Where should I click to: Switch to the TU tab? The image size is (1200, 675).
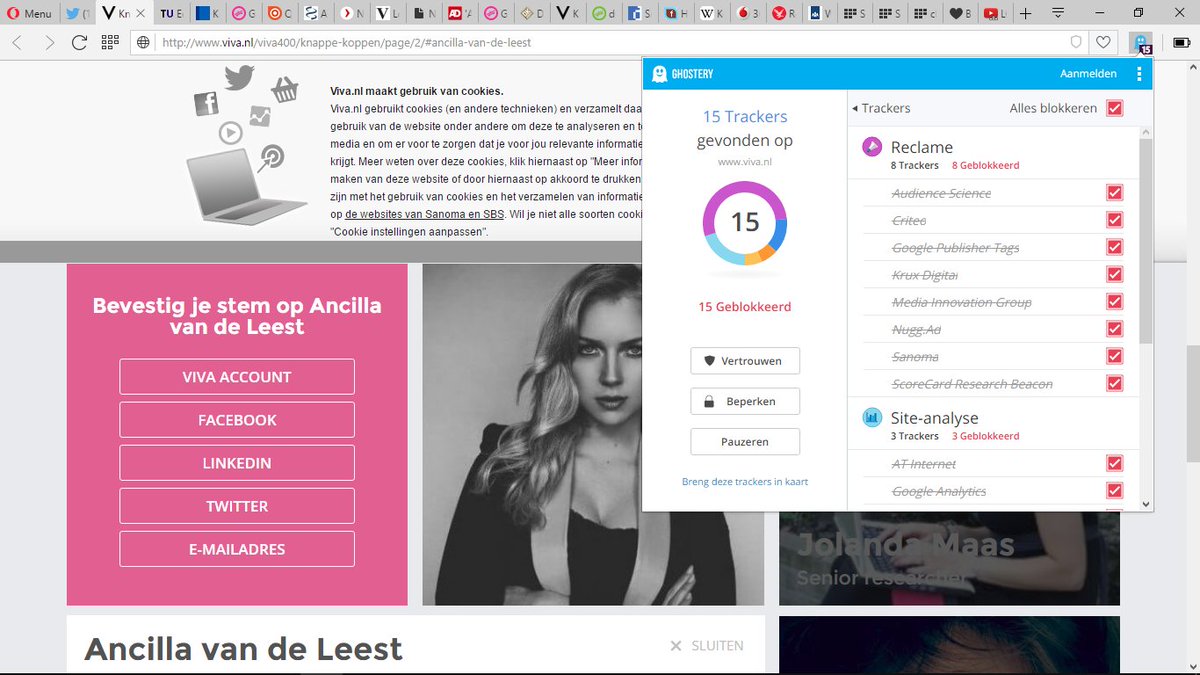(170, 13)
